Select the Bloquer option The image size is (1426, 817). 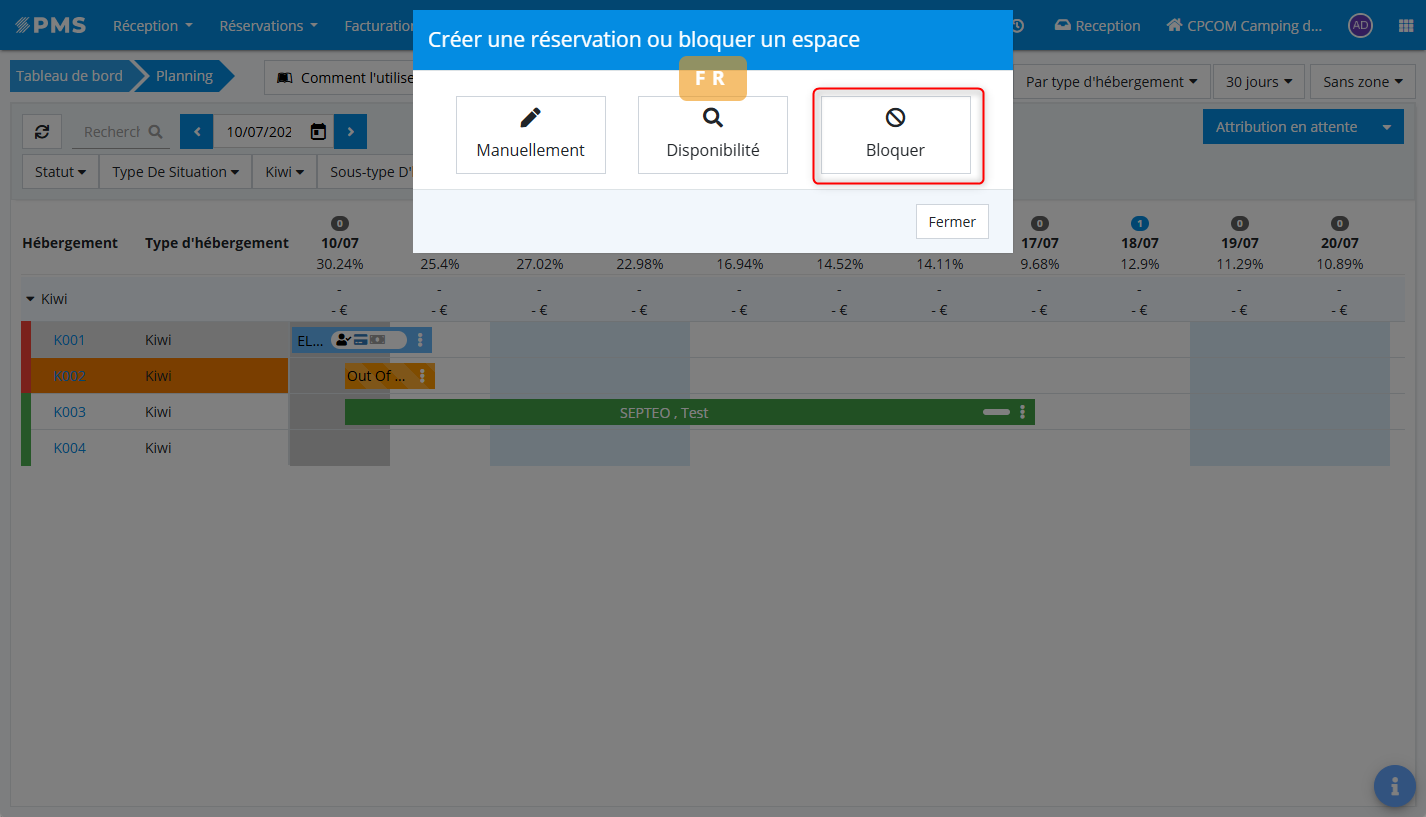[x=895, y=135]
